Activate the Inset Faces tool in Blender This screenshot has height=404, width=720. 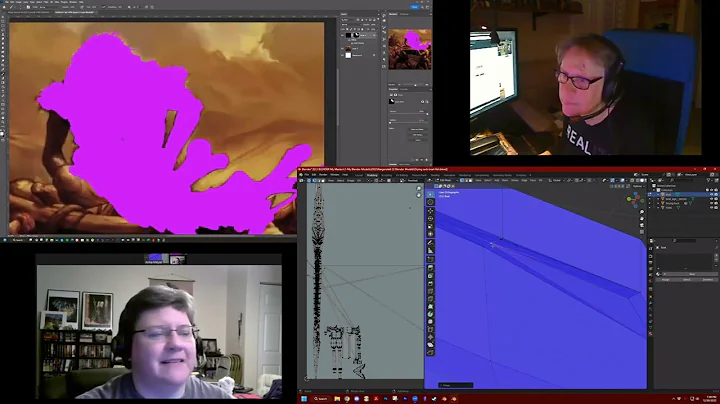coord(430,276)
